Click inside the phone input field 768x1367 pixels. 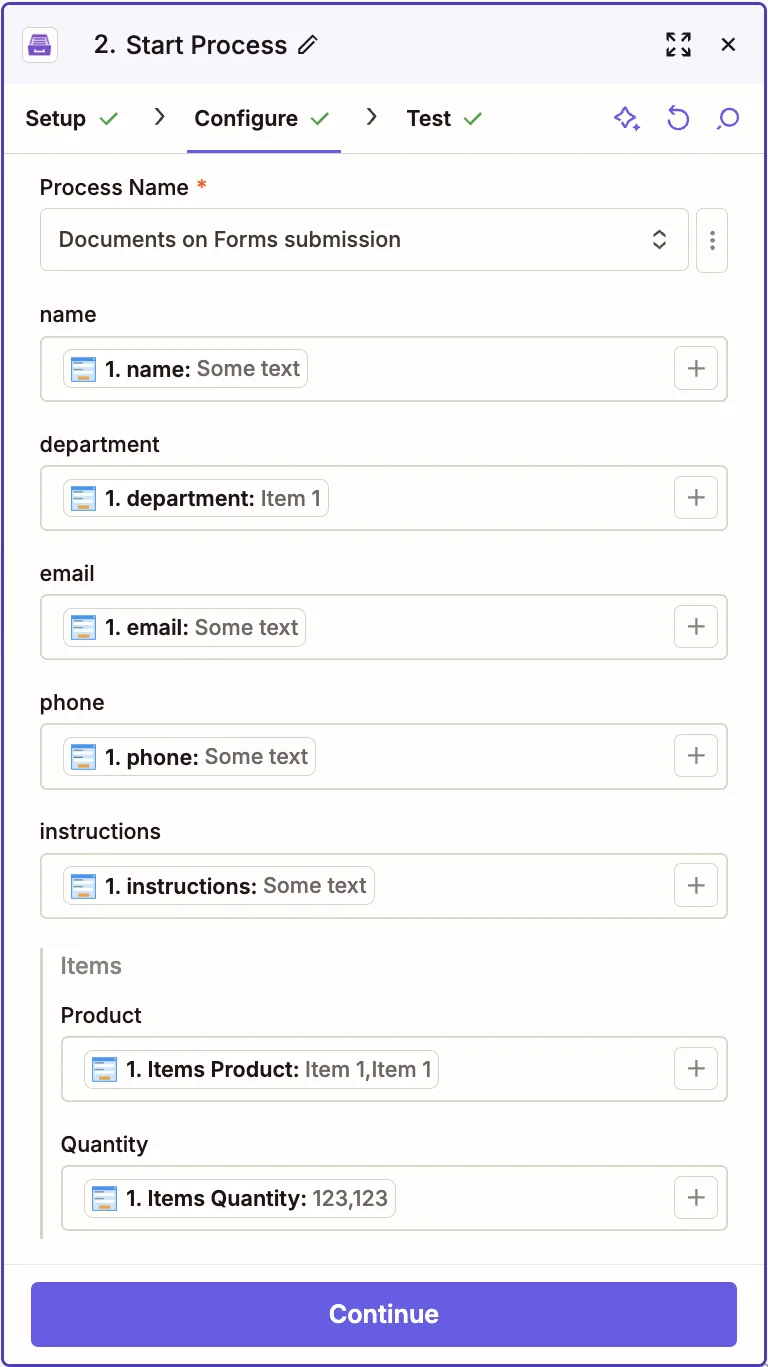pyautogui.click(x=384, y=756)
